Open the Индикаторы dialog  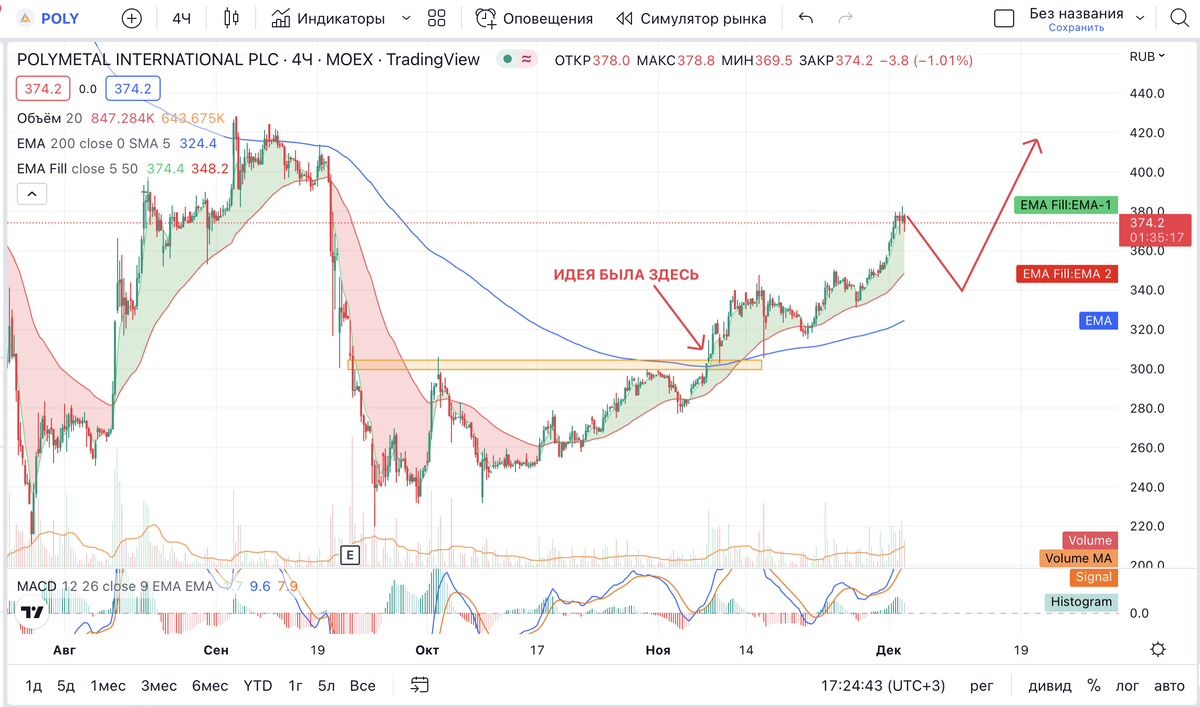click(x=328, y=19)
